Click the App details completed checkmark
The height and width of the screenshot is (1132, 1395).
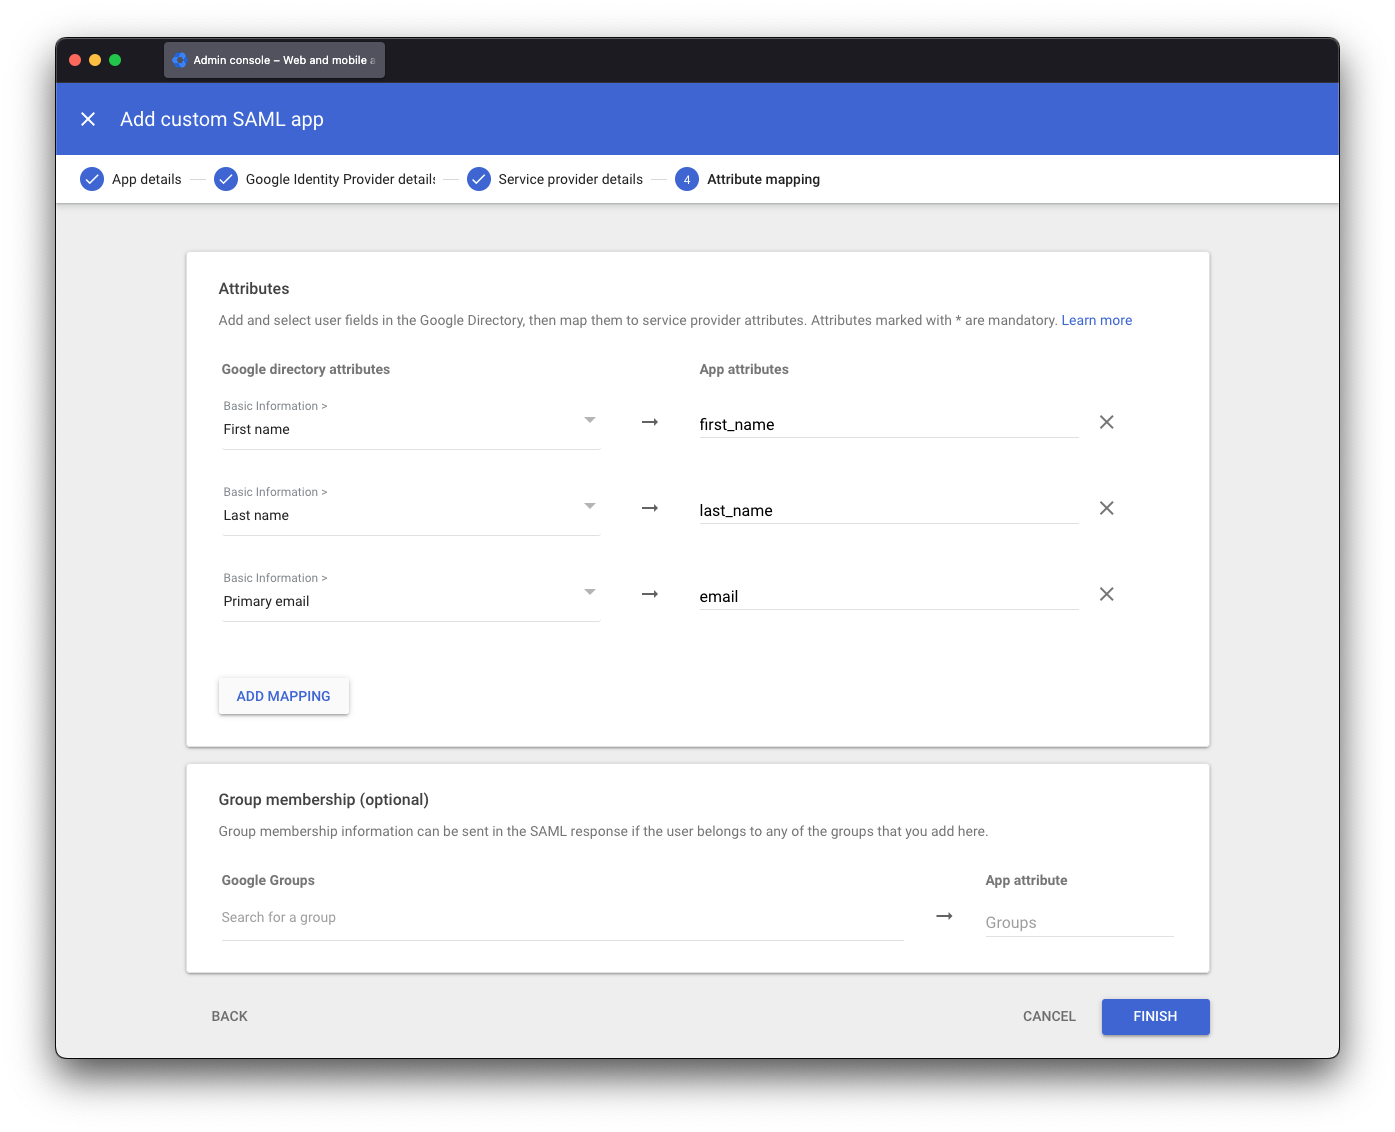coord(92,179)
